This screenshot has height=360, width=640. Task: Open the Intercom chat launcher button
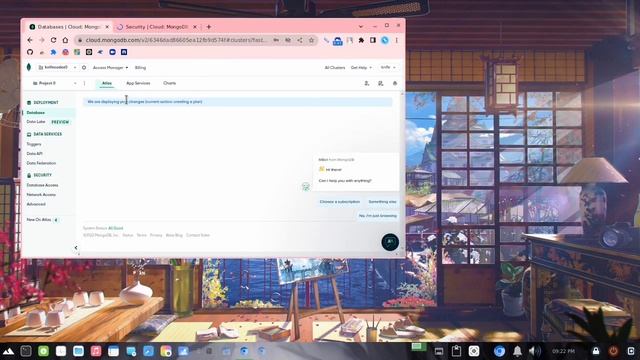point(390,242)
